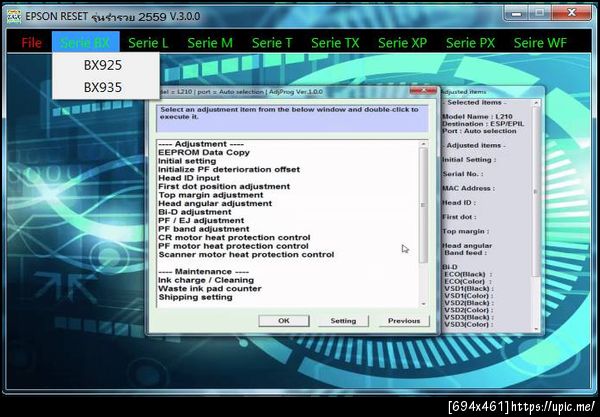Open the Serie BX menu
The image size is (600, 417).
86,42
